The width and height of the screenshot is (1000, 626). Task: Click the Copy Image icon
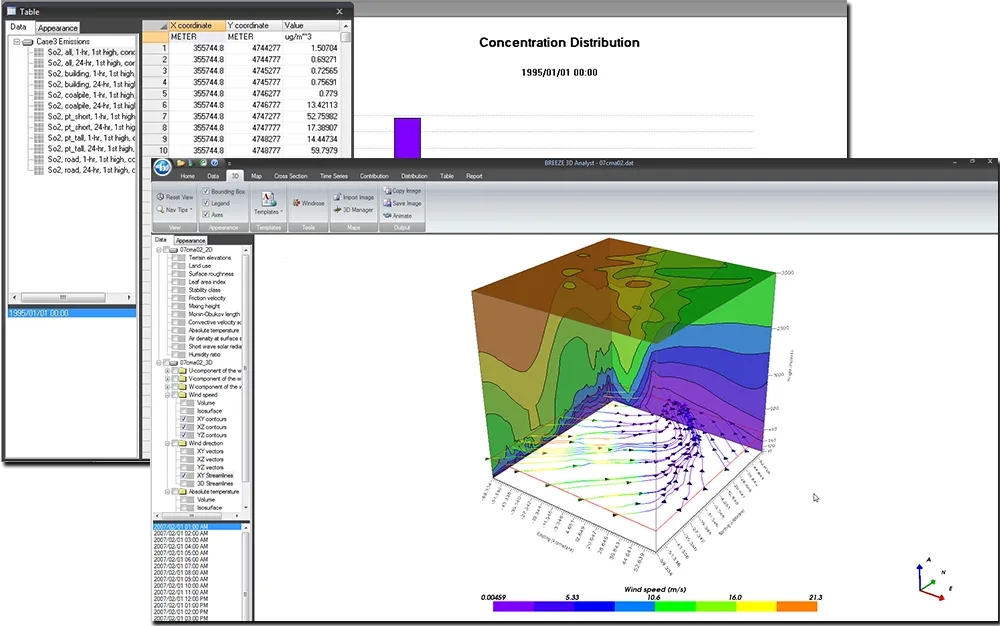click(x=386, y=190)
